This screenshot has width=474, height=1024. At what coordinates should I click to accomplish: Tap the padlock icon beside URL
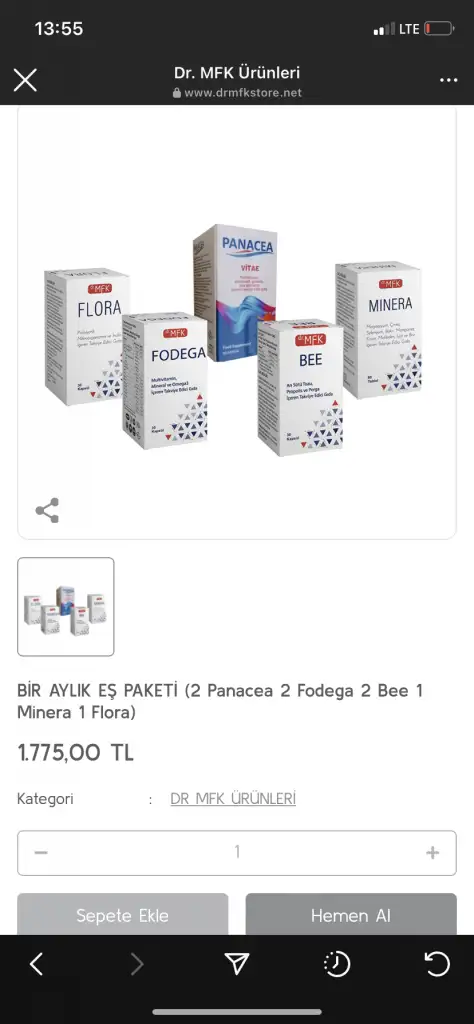[176, 93]
